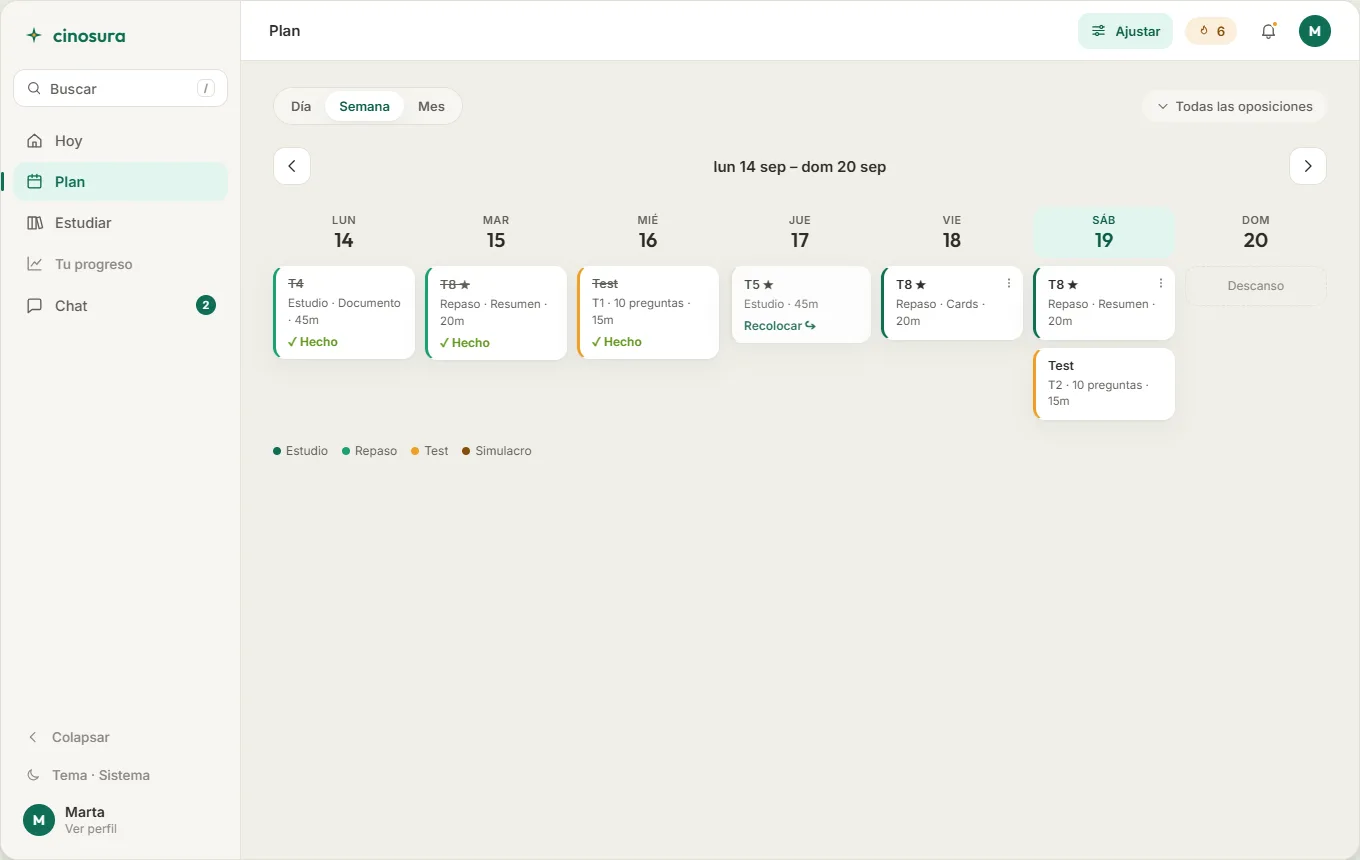Screen dimensions: 1360x860
Task: Click the Repaso legend label
Action: coord(376,451)
